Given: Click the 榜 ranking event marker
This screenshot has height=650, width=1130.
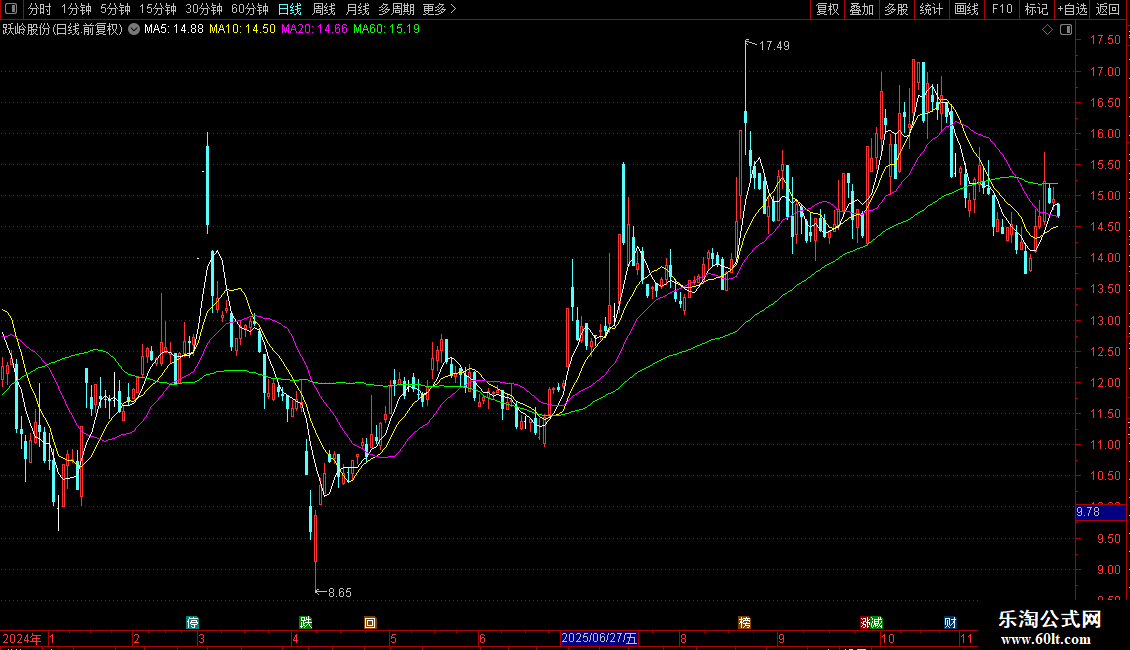Looking at the screenshot, I should [744, 623].
